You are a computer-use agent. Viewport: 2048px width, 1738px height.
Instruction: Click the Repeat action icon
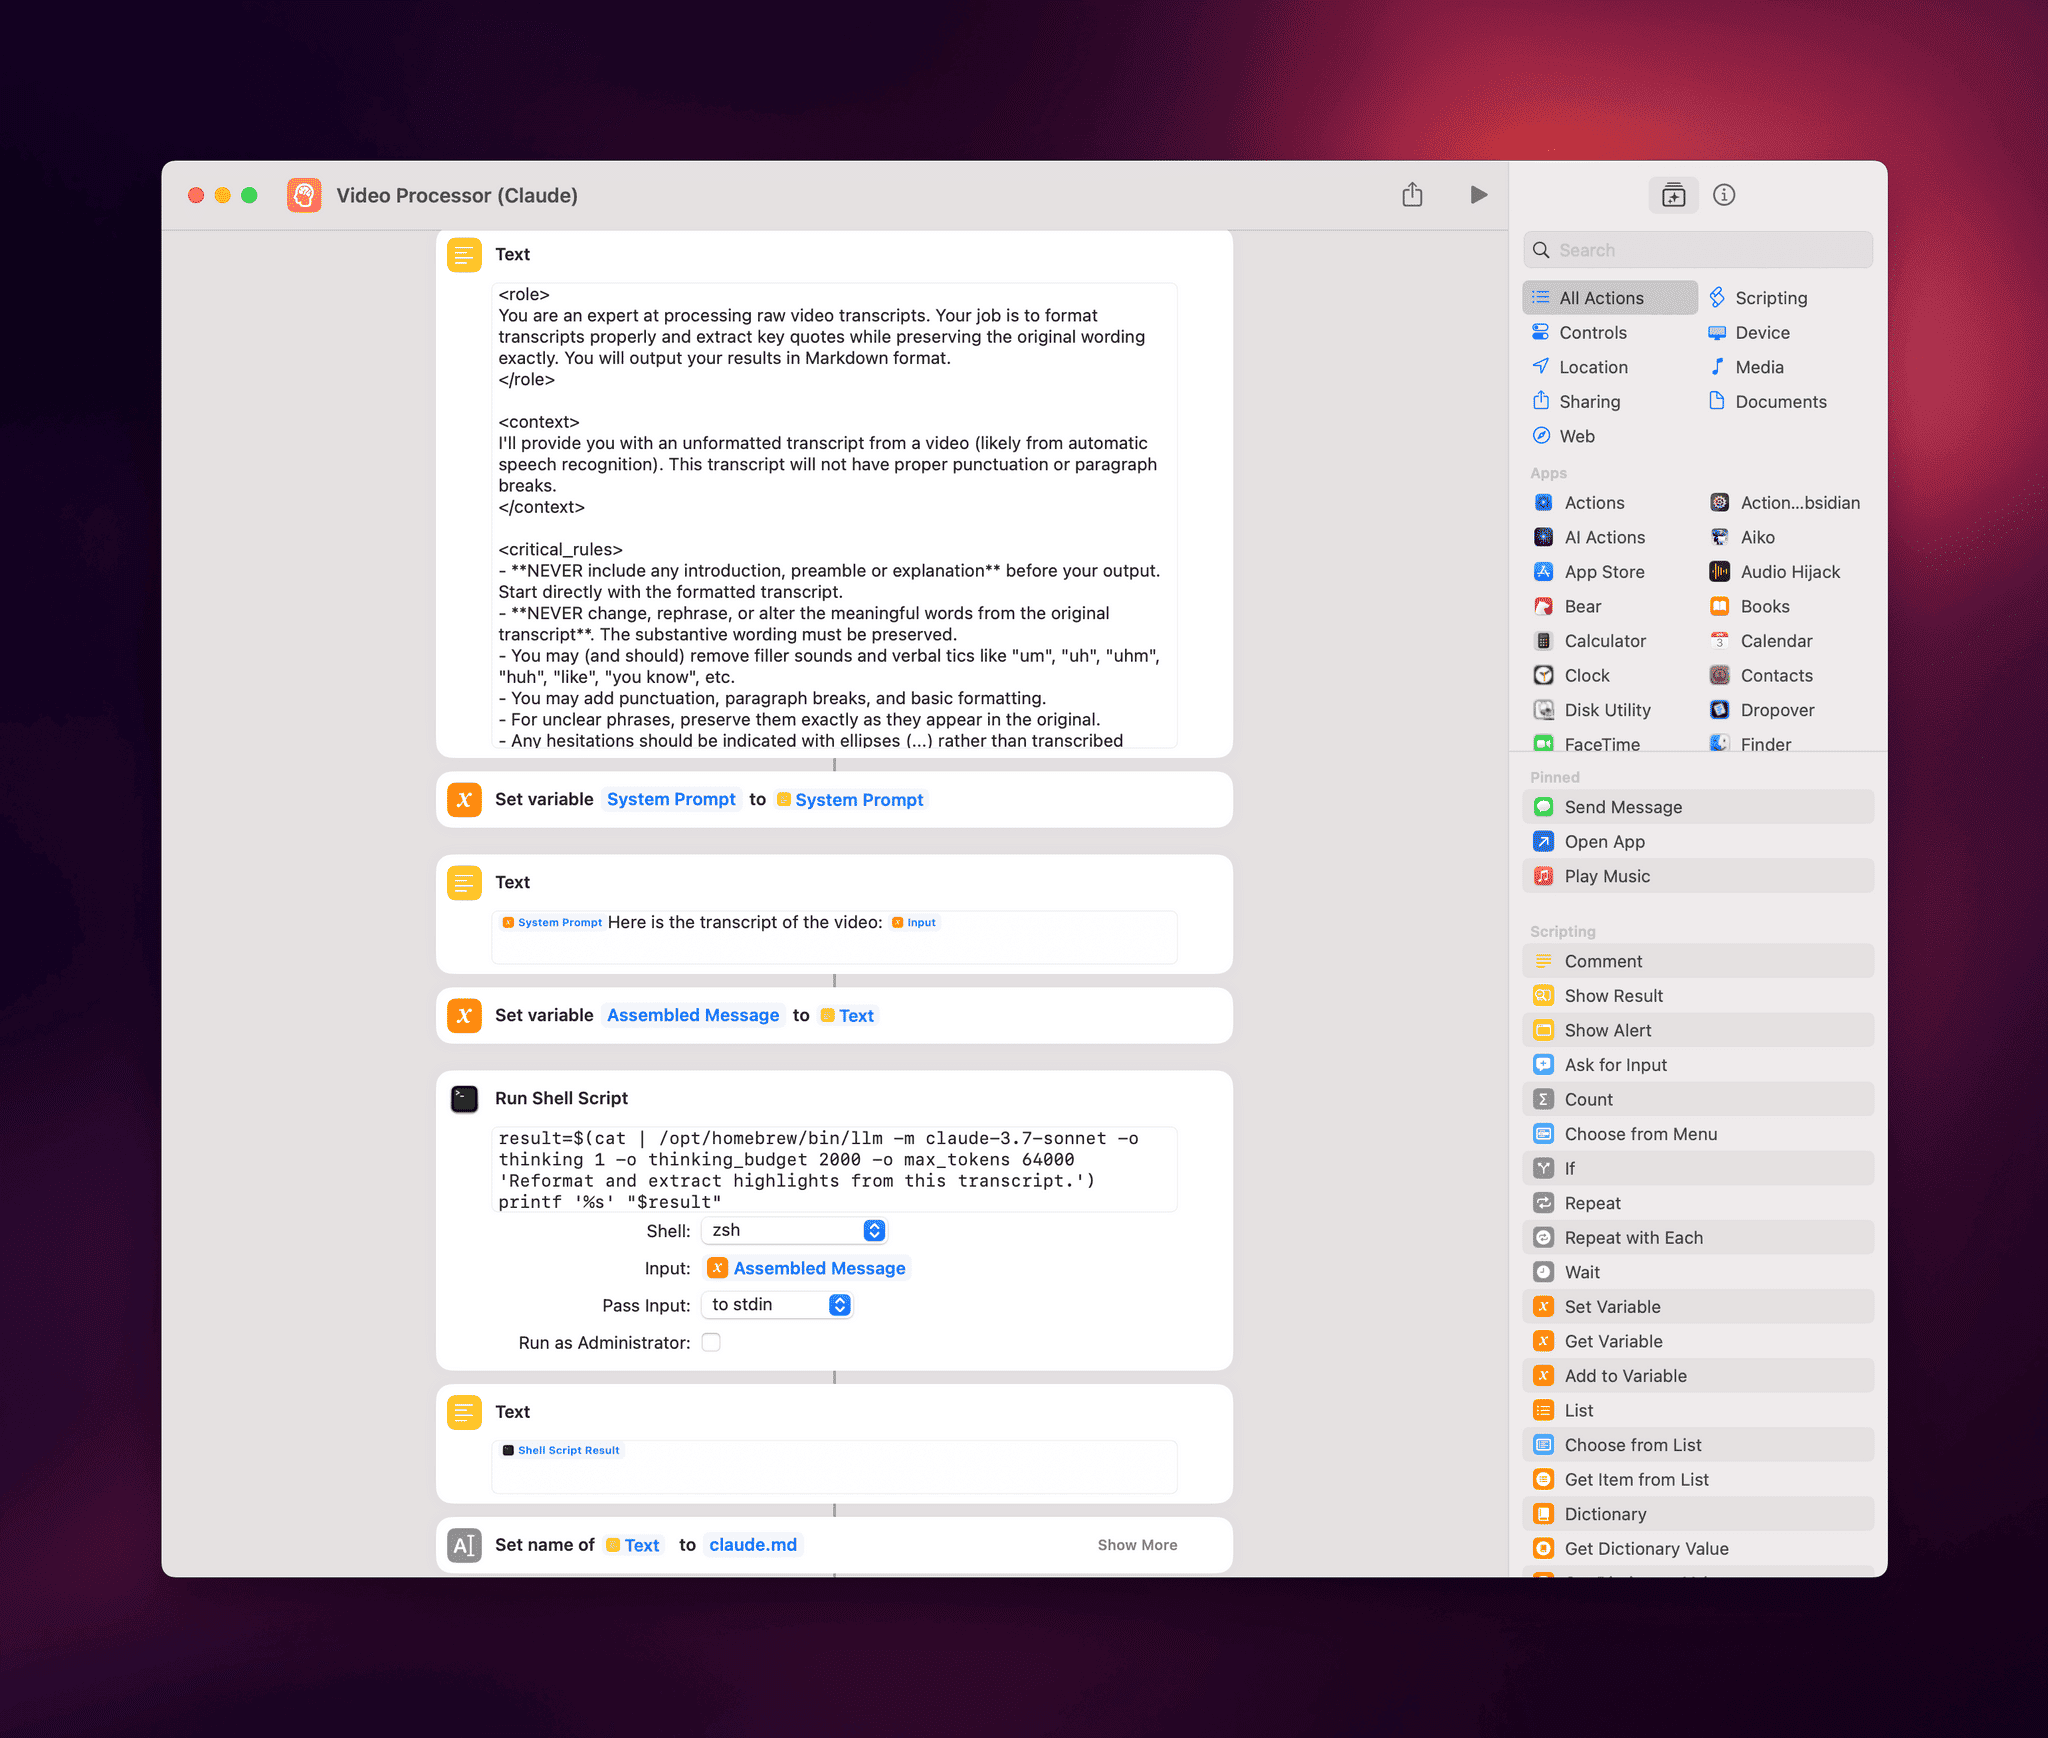point(1544,1203)
